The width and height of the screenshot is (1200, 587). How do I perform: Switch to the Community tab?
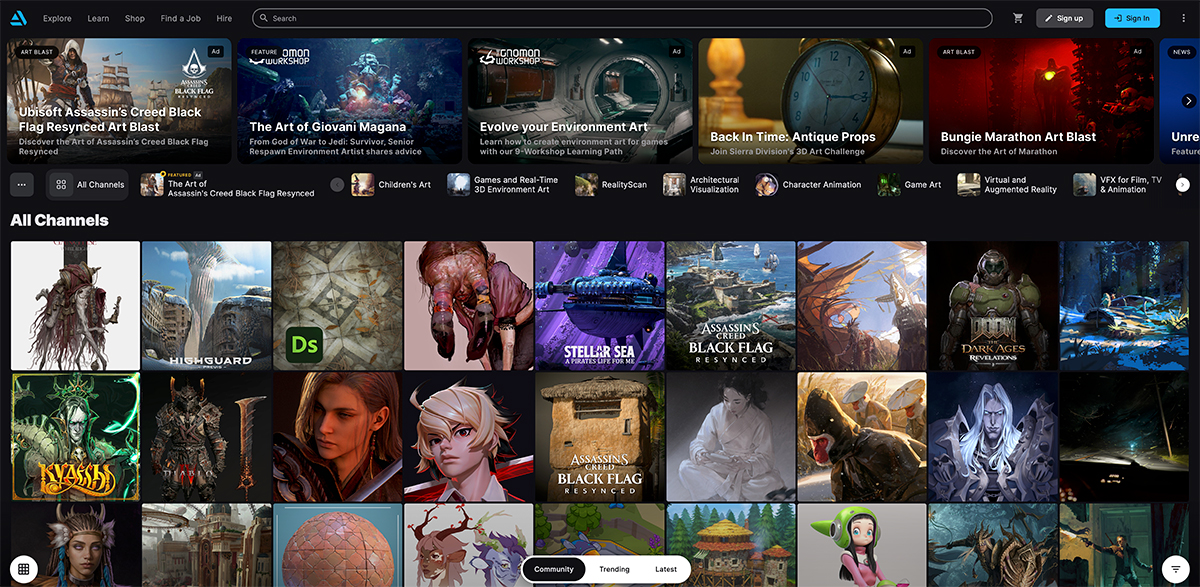click(554, 569)
